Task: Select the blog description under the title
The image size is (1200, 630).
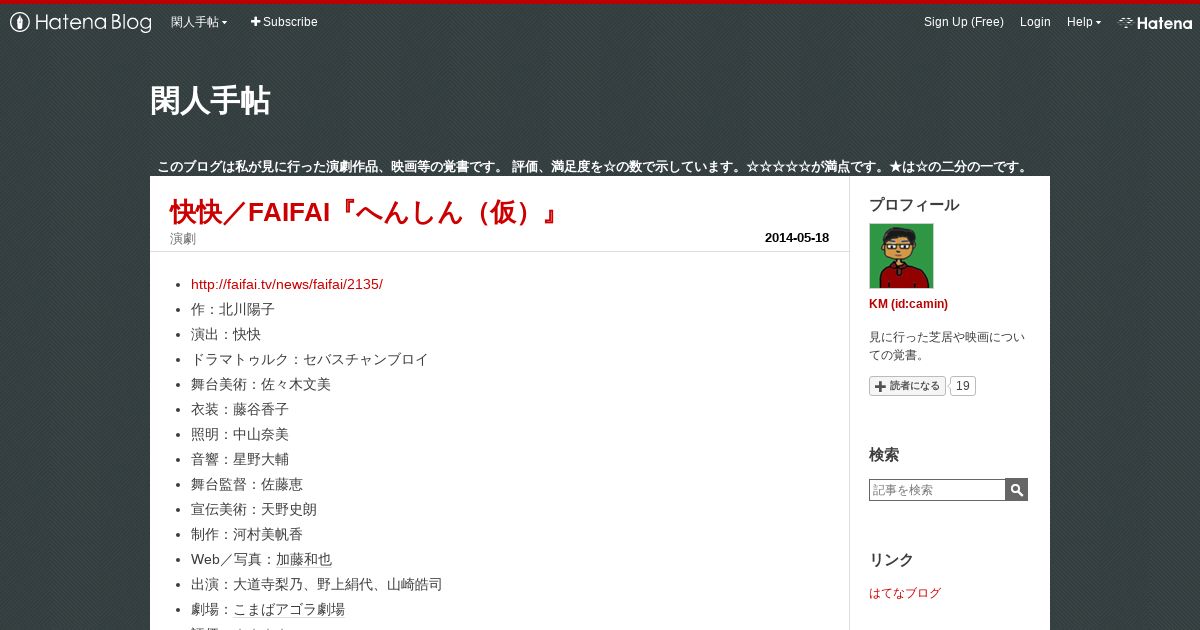Action: (x=594, y=167)
